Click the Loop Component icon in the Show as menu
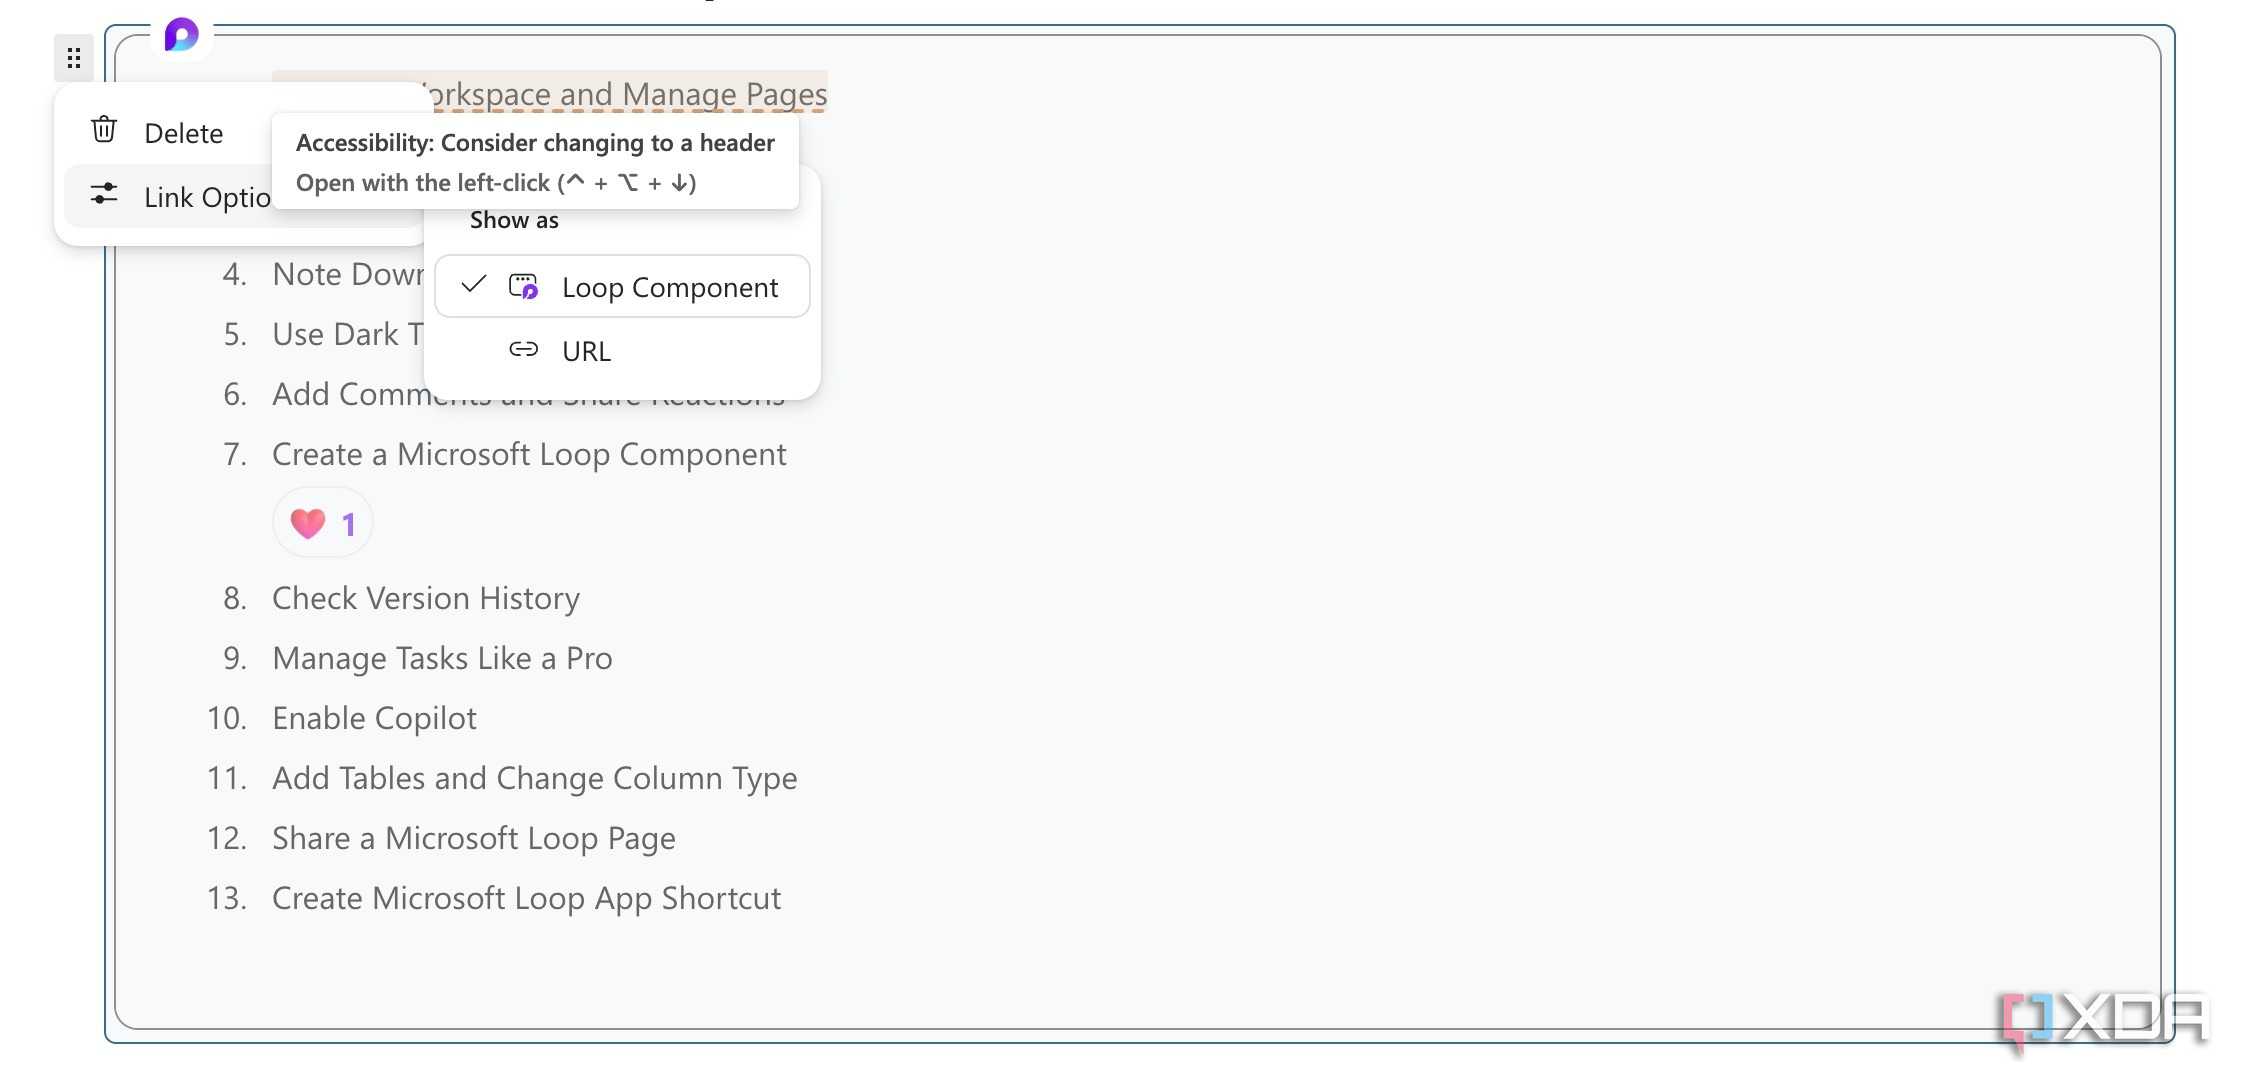 click(523, 287)
